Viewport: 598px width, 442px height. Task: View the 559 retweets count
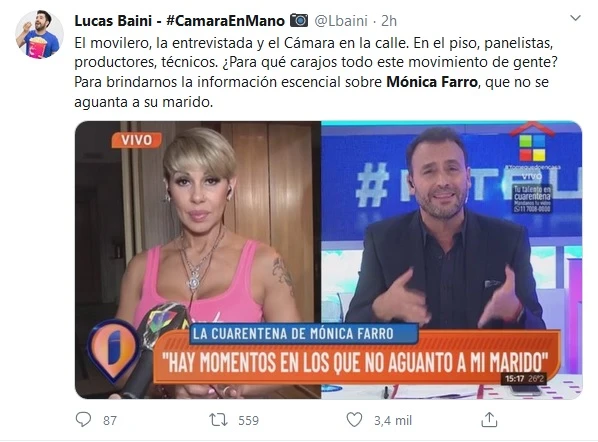pos(249,420)
